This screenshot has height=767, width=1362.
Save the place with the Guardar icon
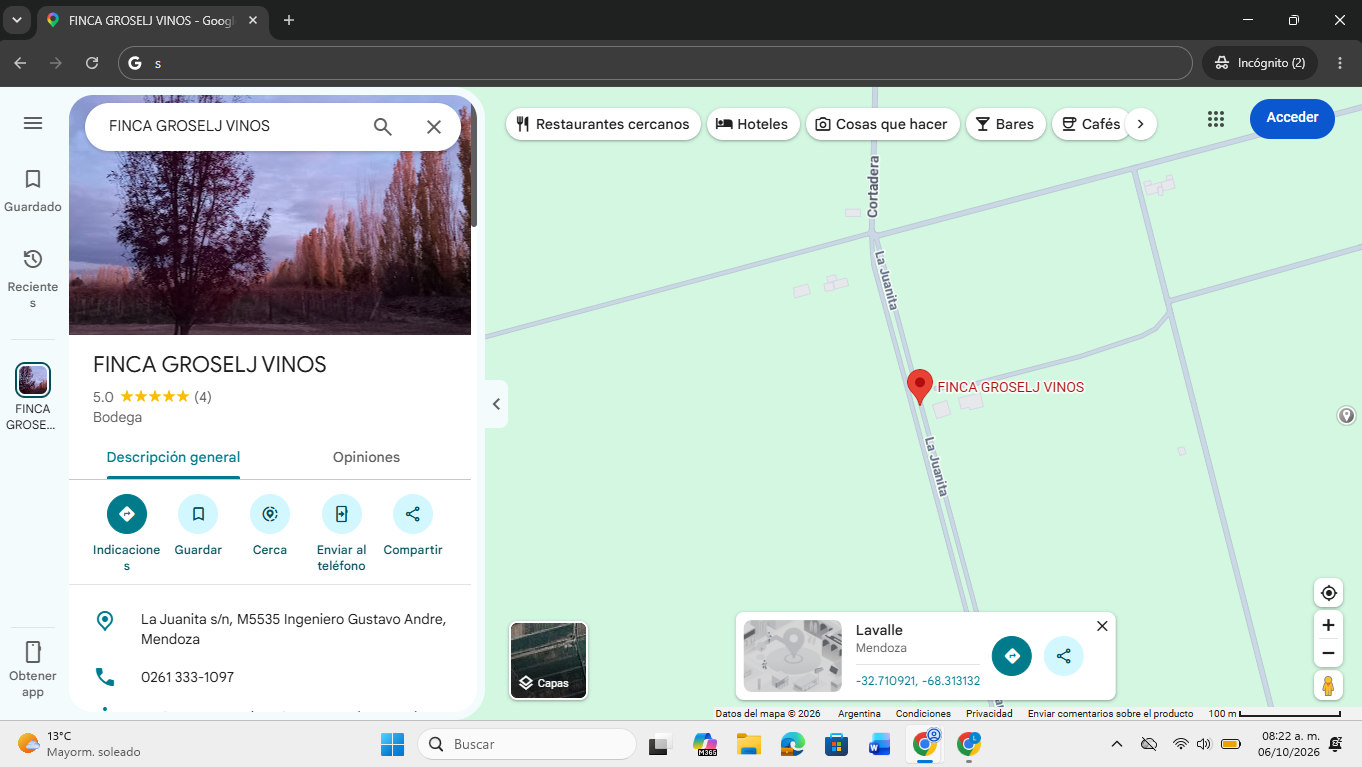click(198, 514)
